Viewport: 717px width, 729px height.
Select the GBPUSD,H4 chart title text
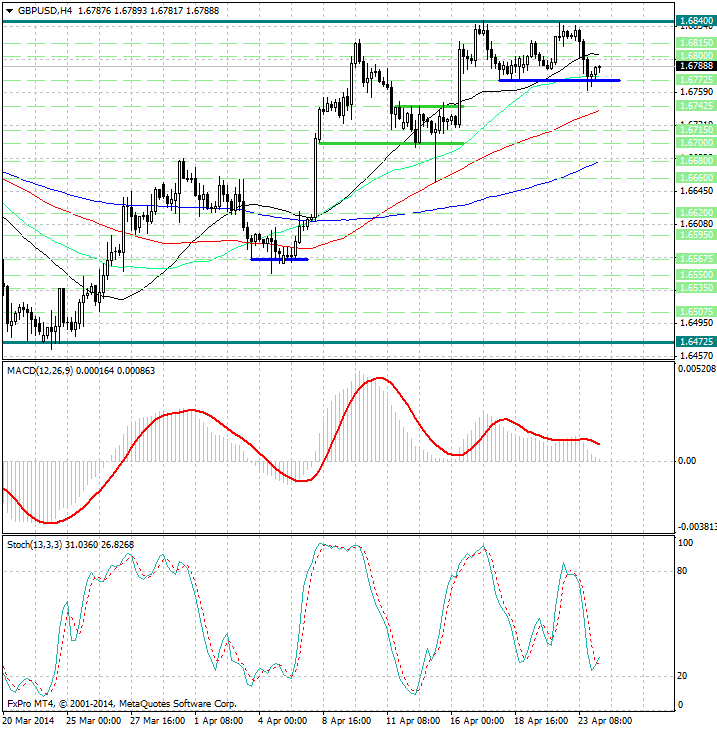coord(45,10)
